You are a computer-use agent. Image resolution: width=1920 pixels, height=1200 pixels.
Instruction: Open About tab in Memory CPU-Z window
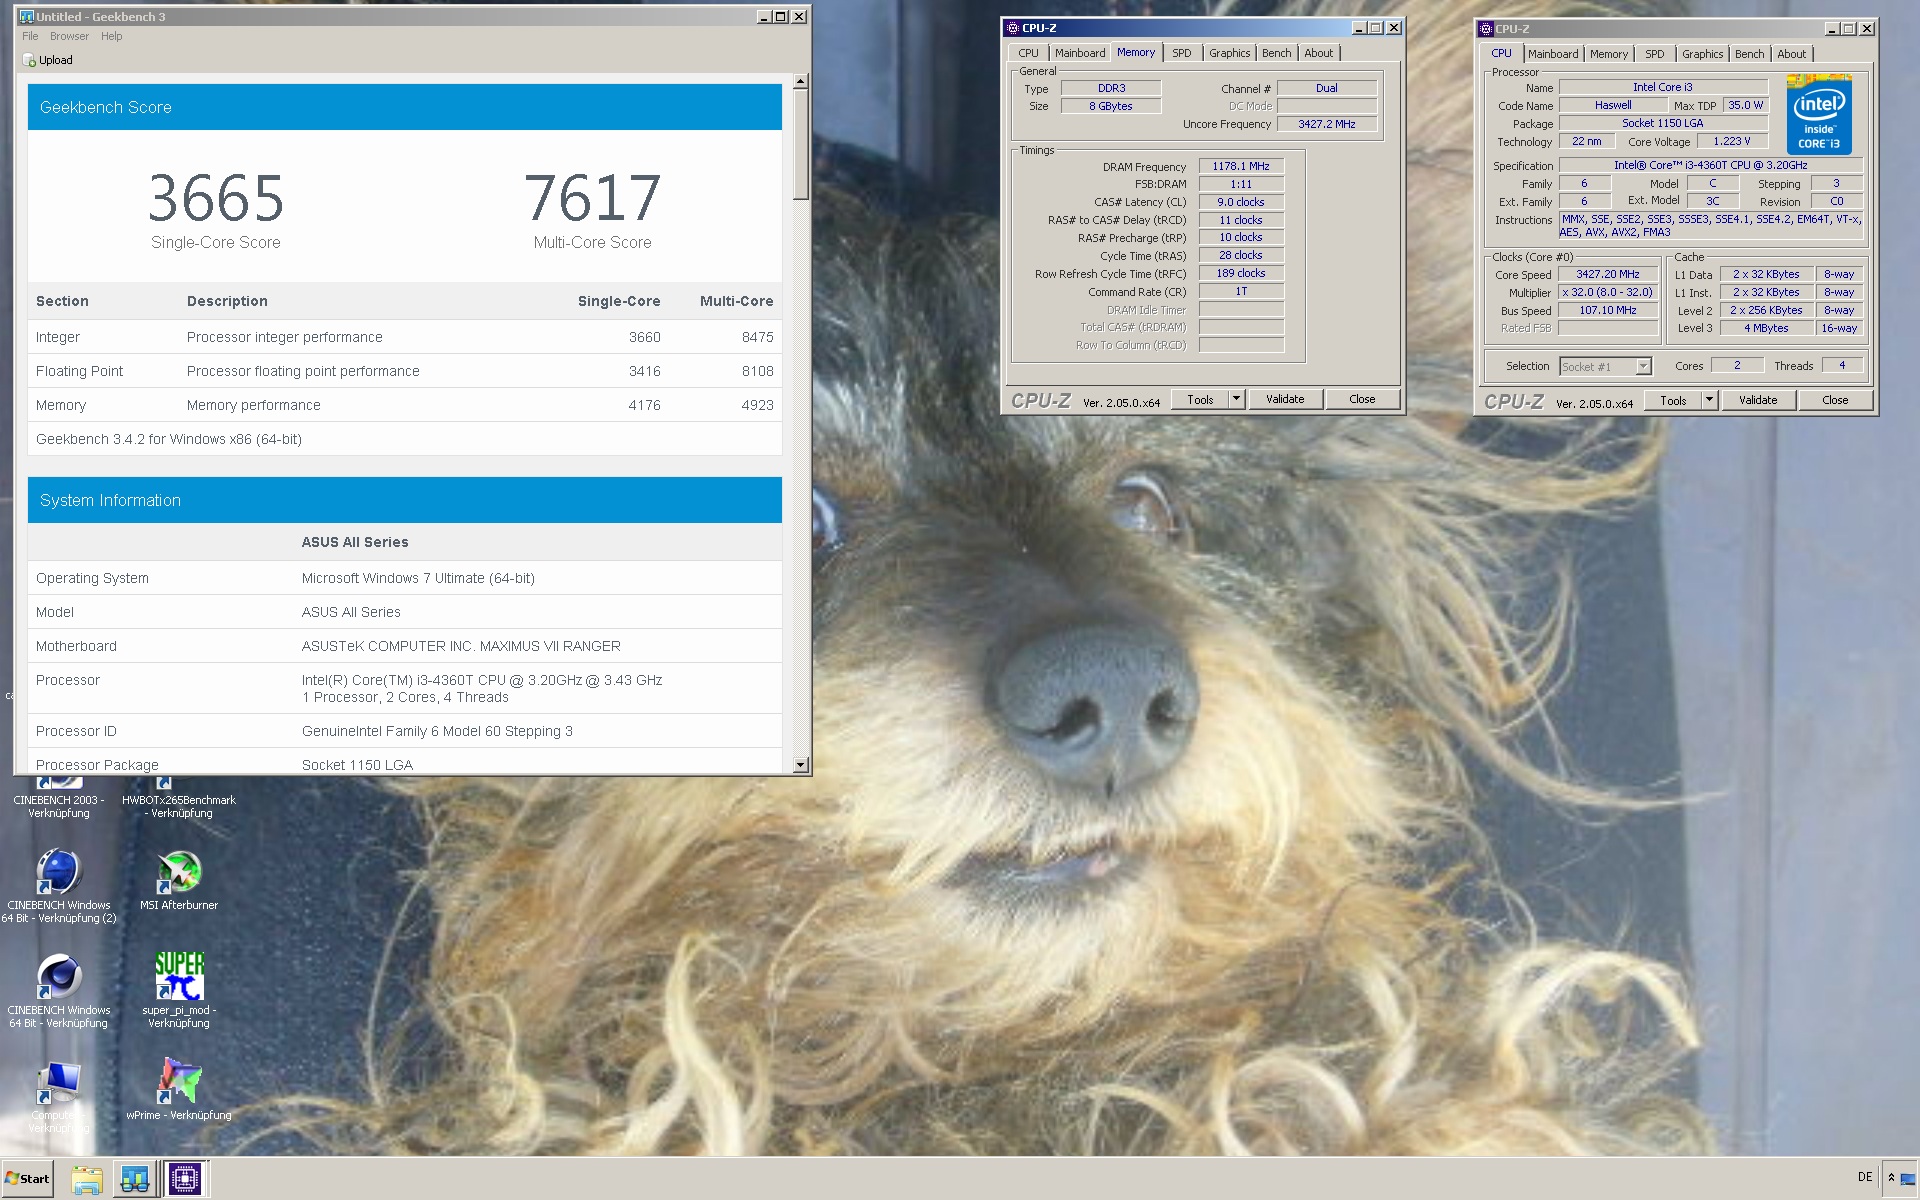pos(1318,53)
